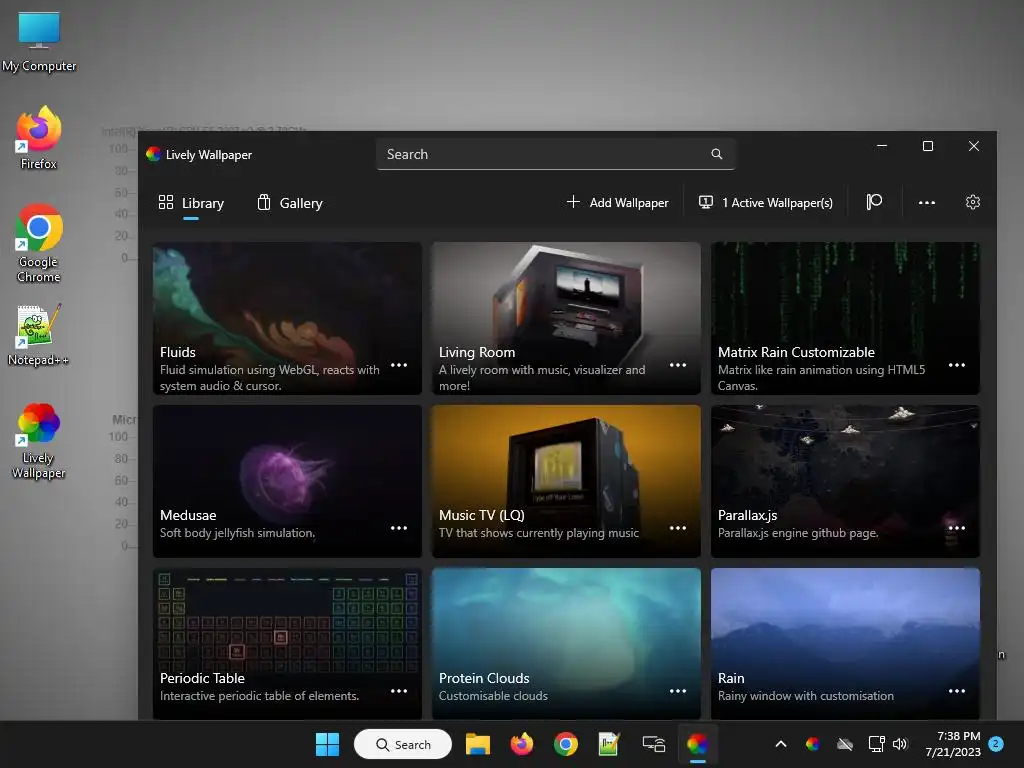This screenshot has height=768, width=1024.
Task: Maximize the Lively Wallpaper window
Action: coord(927,146)
